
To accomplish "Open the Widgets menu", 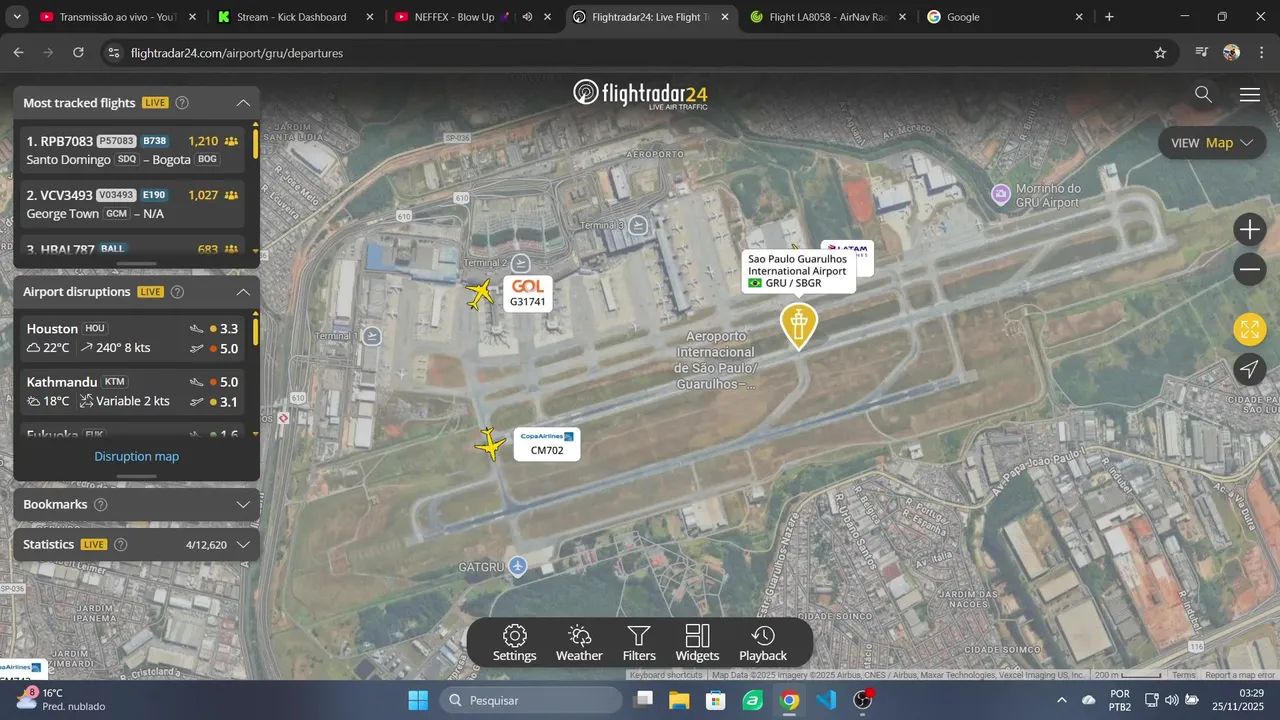I will pos(697,643).
